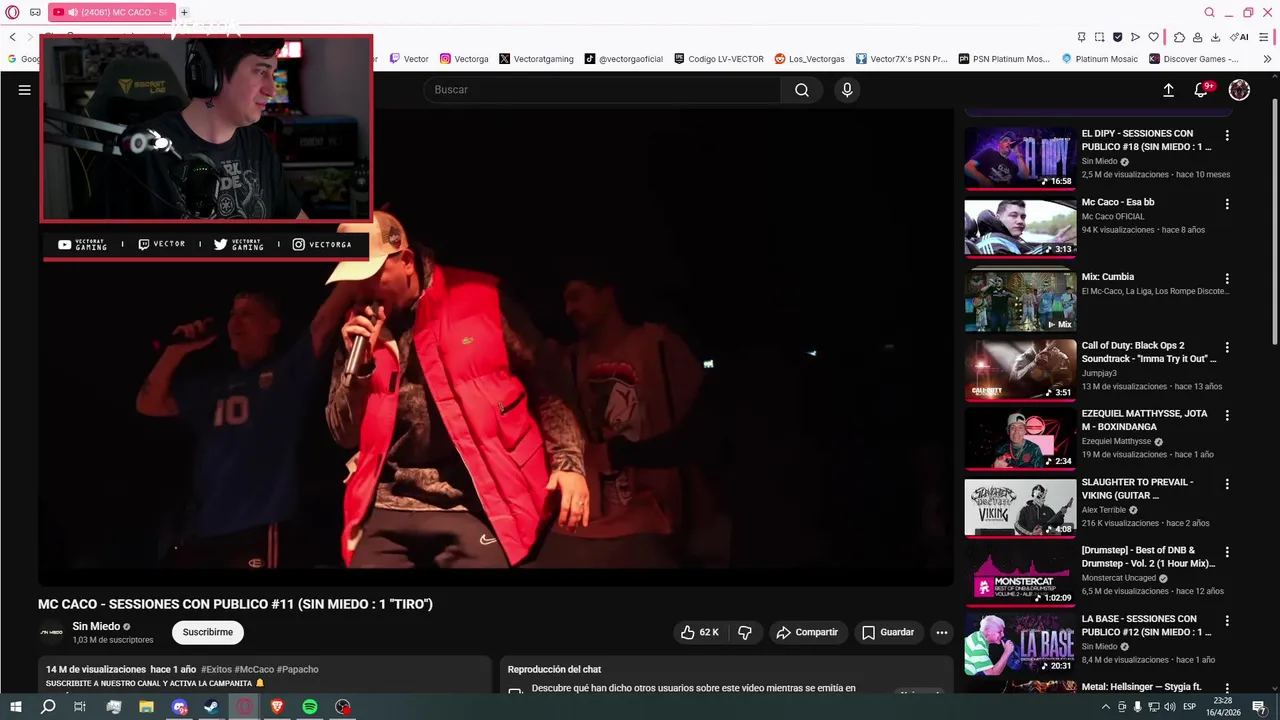1280x720 pixels.
Task: Click the Opera pinboard pin icon
Action: [x=1081, y=37]
